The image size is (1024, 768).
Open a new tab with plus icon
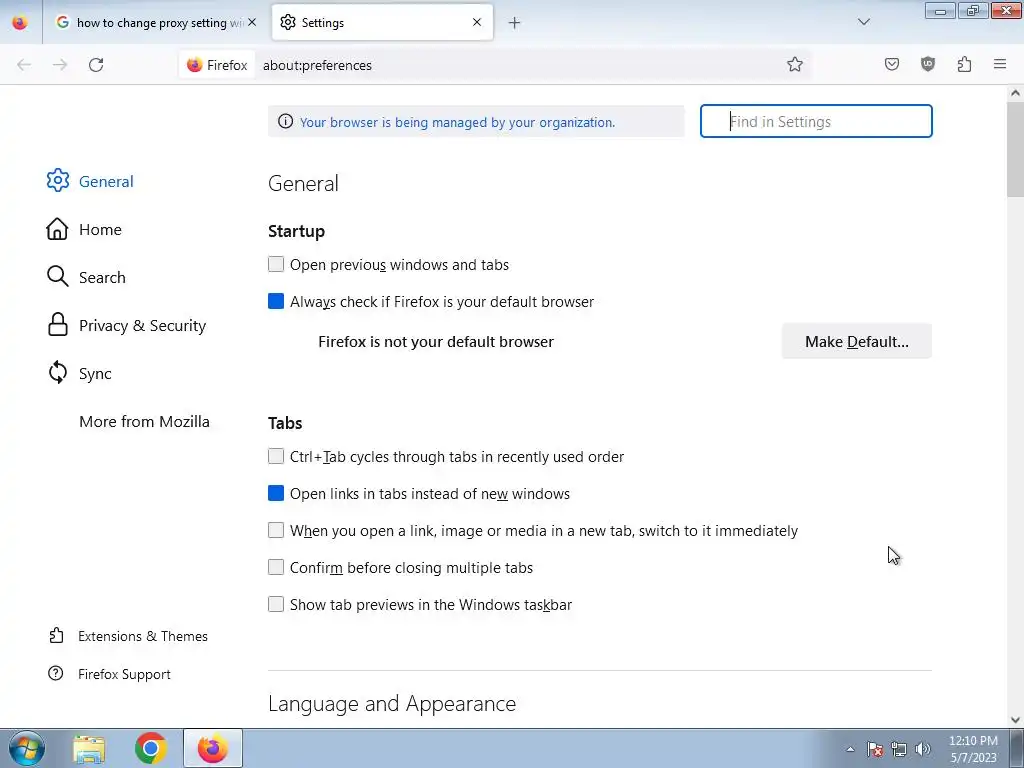(x=515, y=23)
